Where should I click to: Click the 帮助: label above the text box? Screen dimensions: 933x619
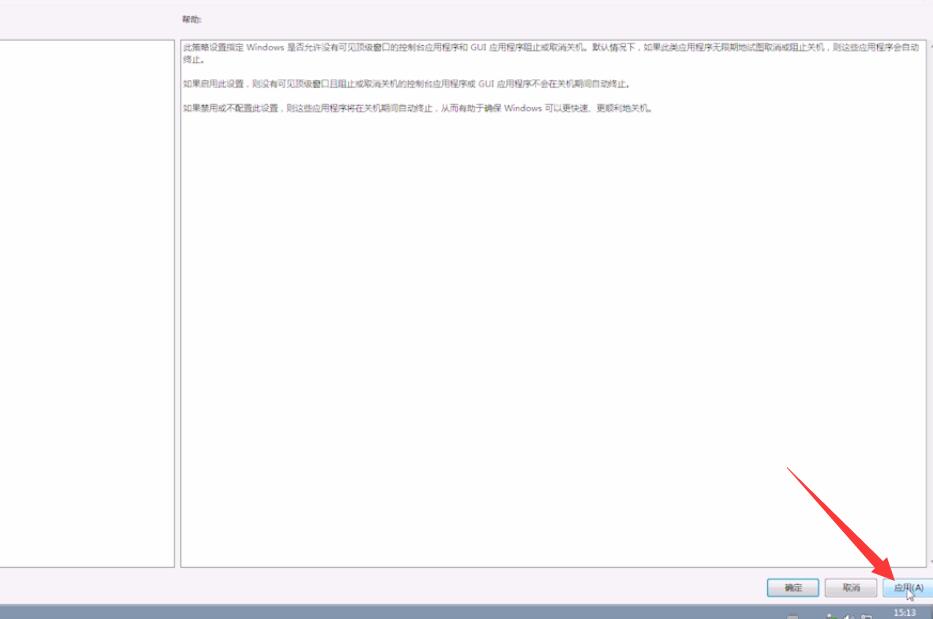[192, 20]
